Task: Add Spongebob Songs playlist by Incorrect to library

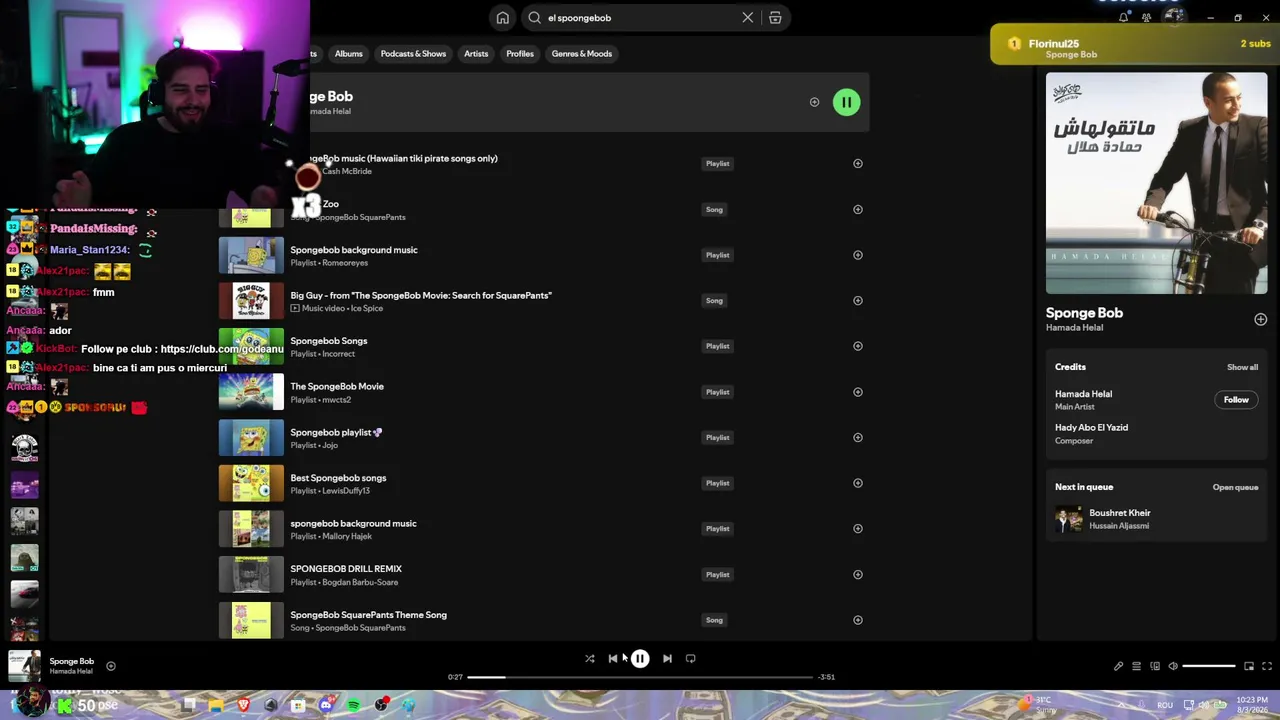Action: (857, 346)
